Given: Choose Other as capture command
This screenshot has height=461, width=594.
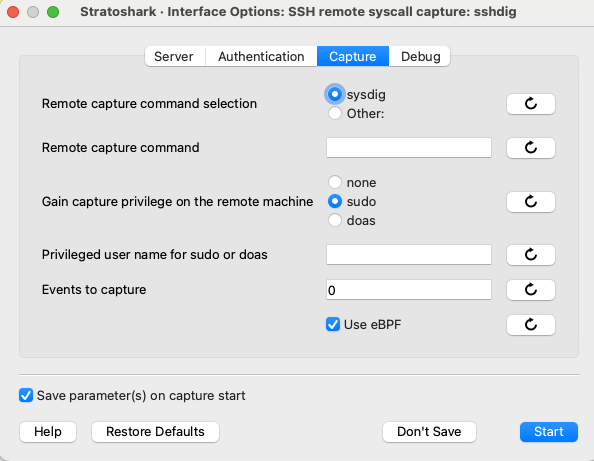Looking at the screenshot, I should 335,113.
